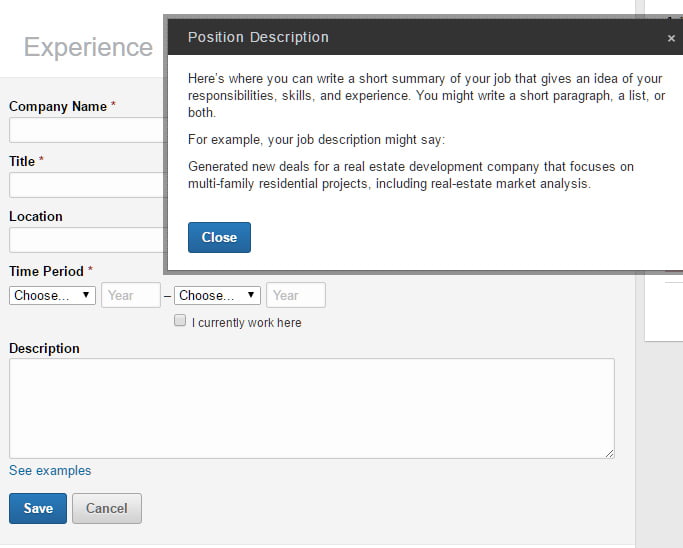Click the Company Name input field

click(87, 130)
